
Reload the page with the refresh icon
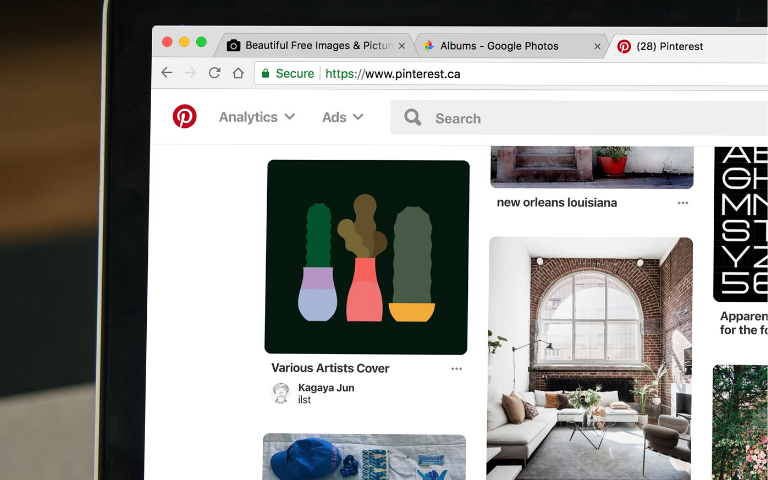click(x=214, y=73)
